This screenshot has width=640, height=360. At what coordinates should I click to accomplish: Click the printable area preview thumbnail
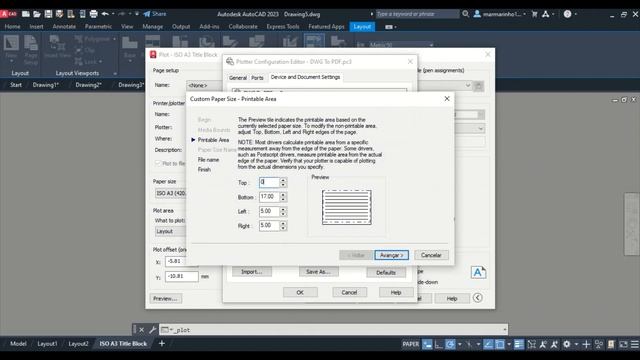347,207
